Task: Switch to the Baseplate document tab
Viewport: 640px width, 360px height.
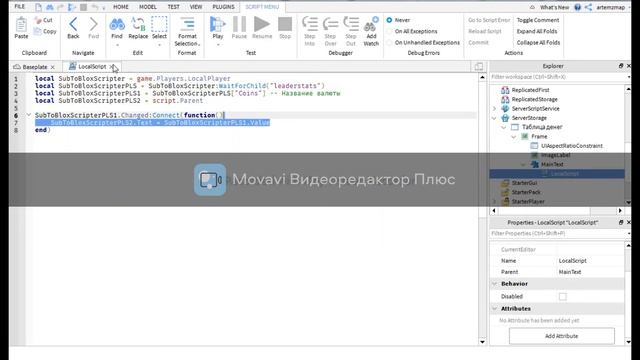Action: coord(35,67)
